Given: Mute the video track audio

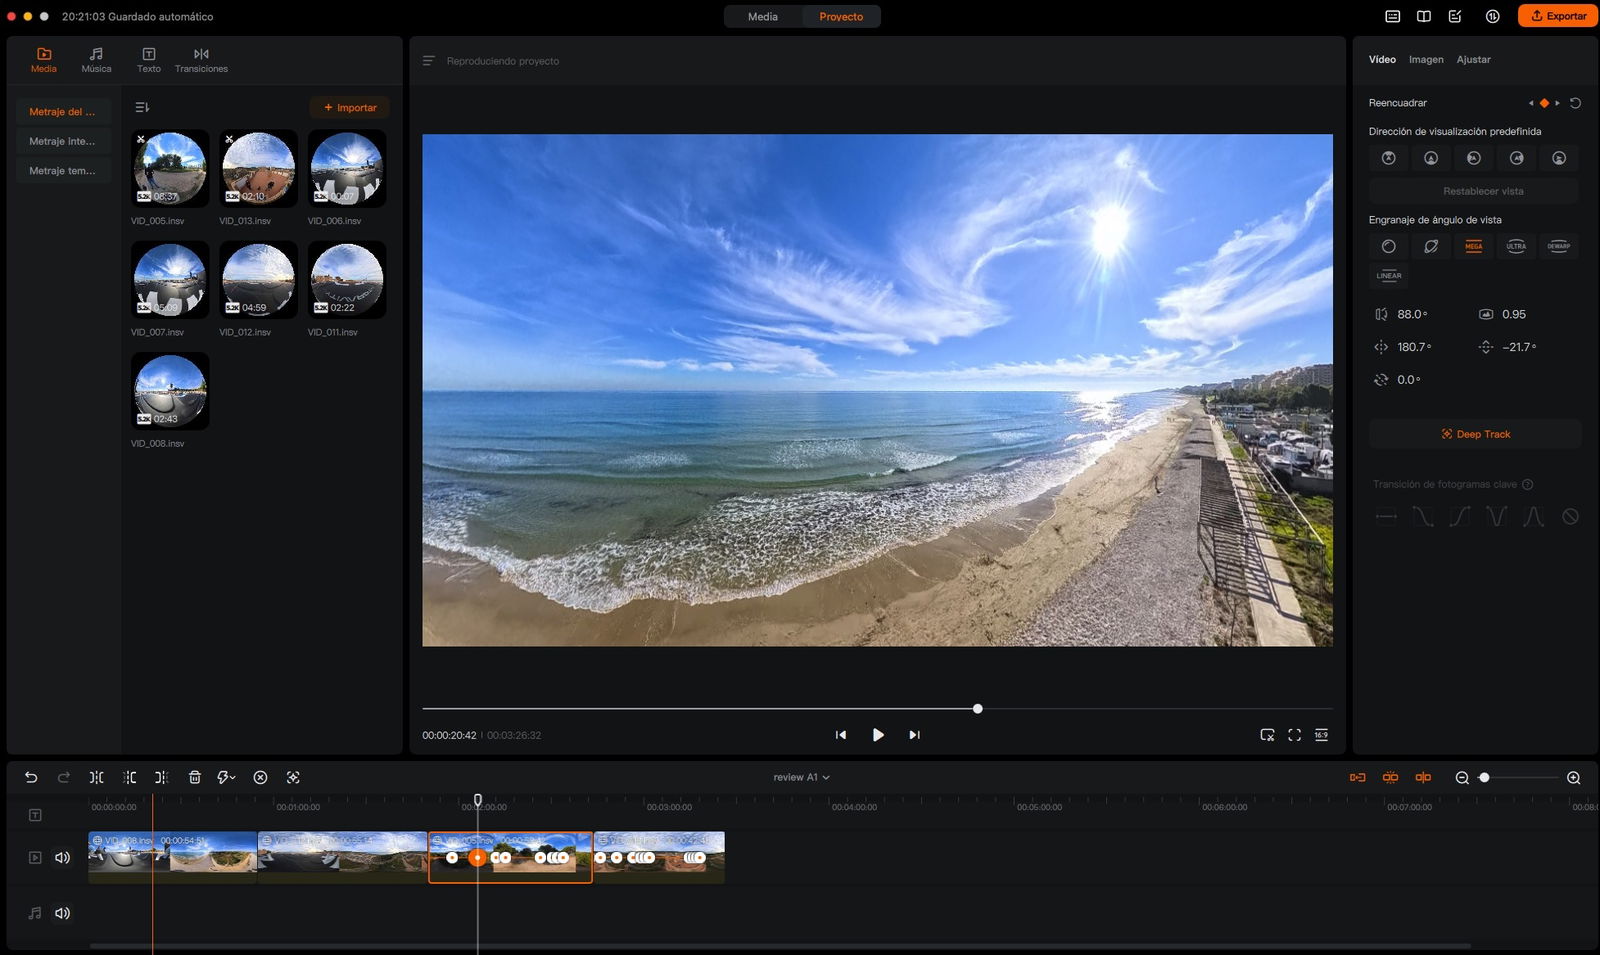Looking at the screenshot, I should click(62, 857).
